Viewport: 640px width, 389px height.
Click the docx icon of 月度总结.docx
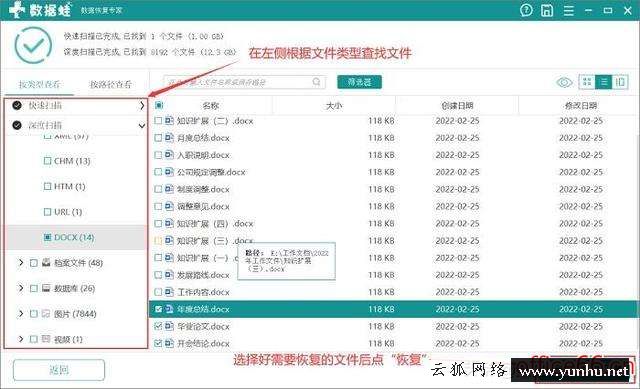point(169,138)
